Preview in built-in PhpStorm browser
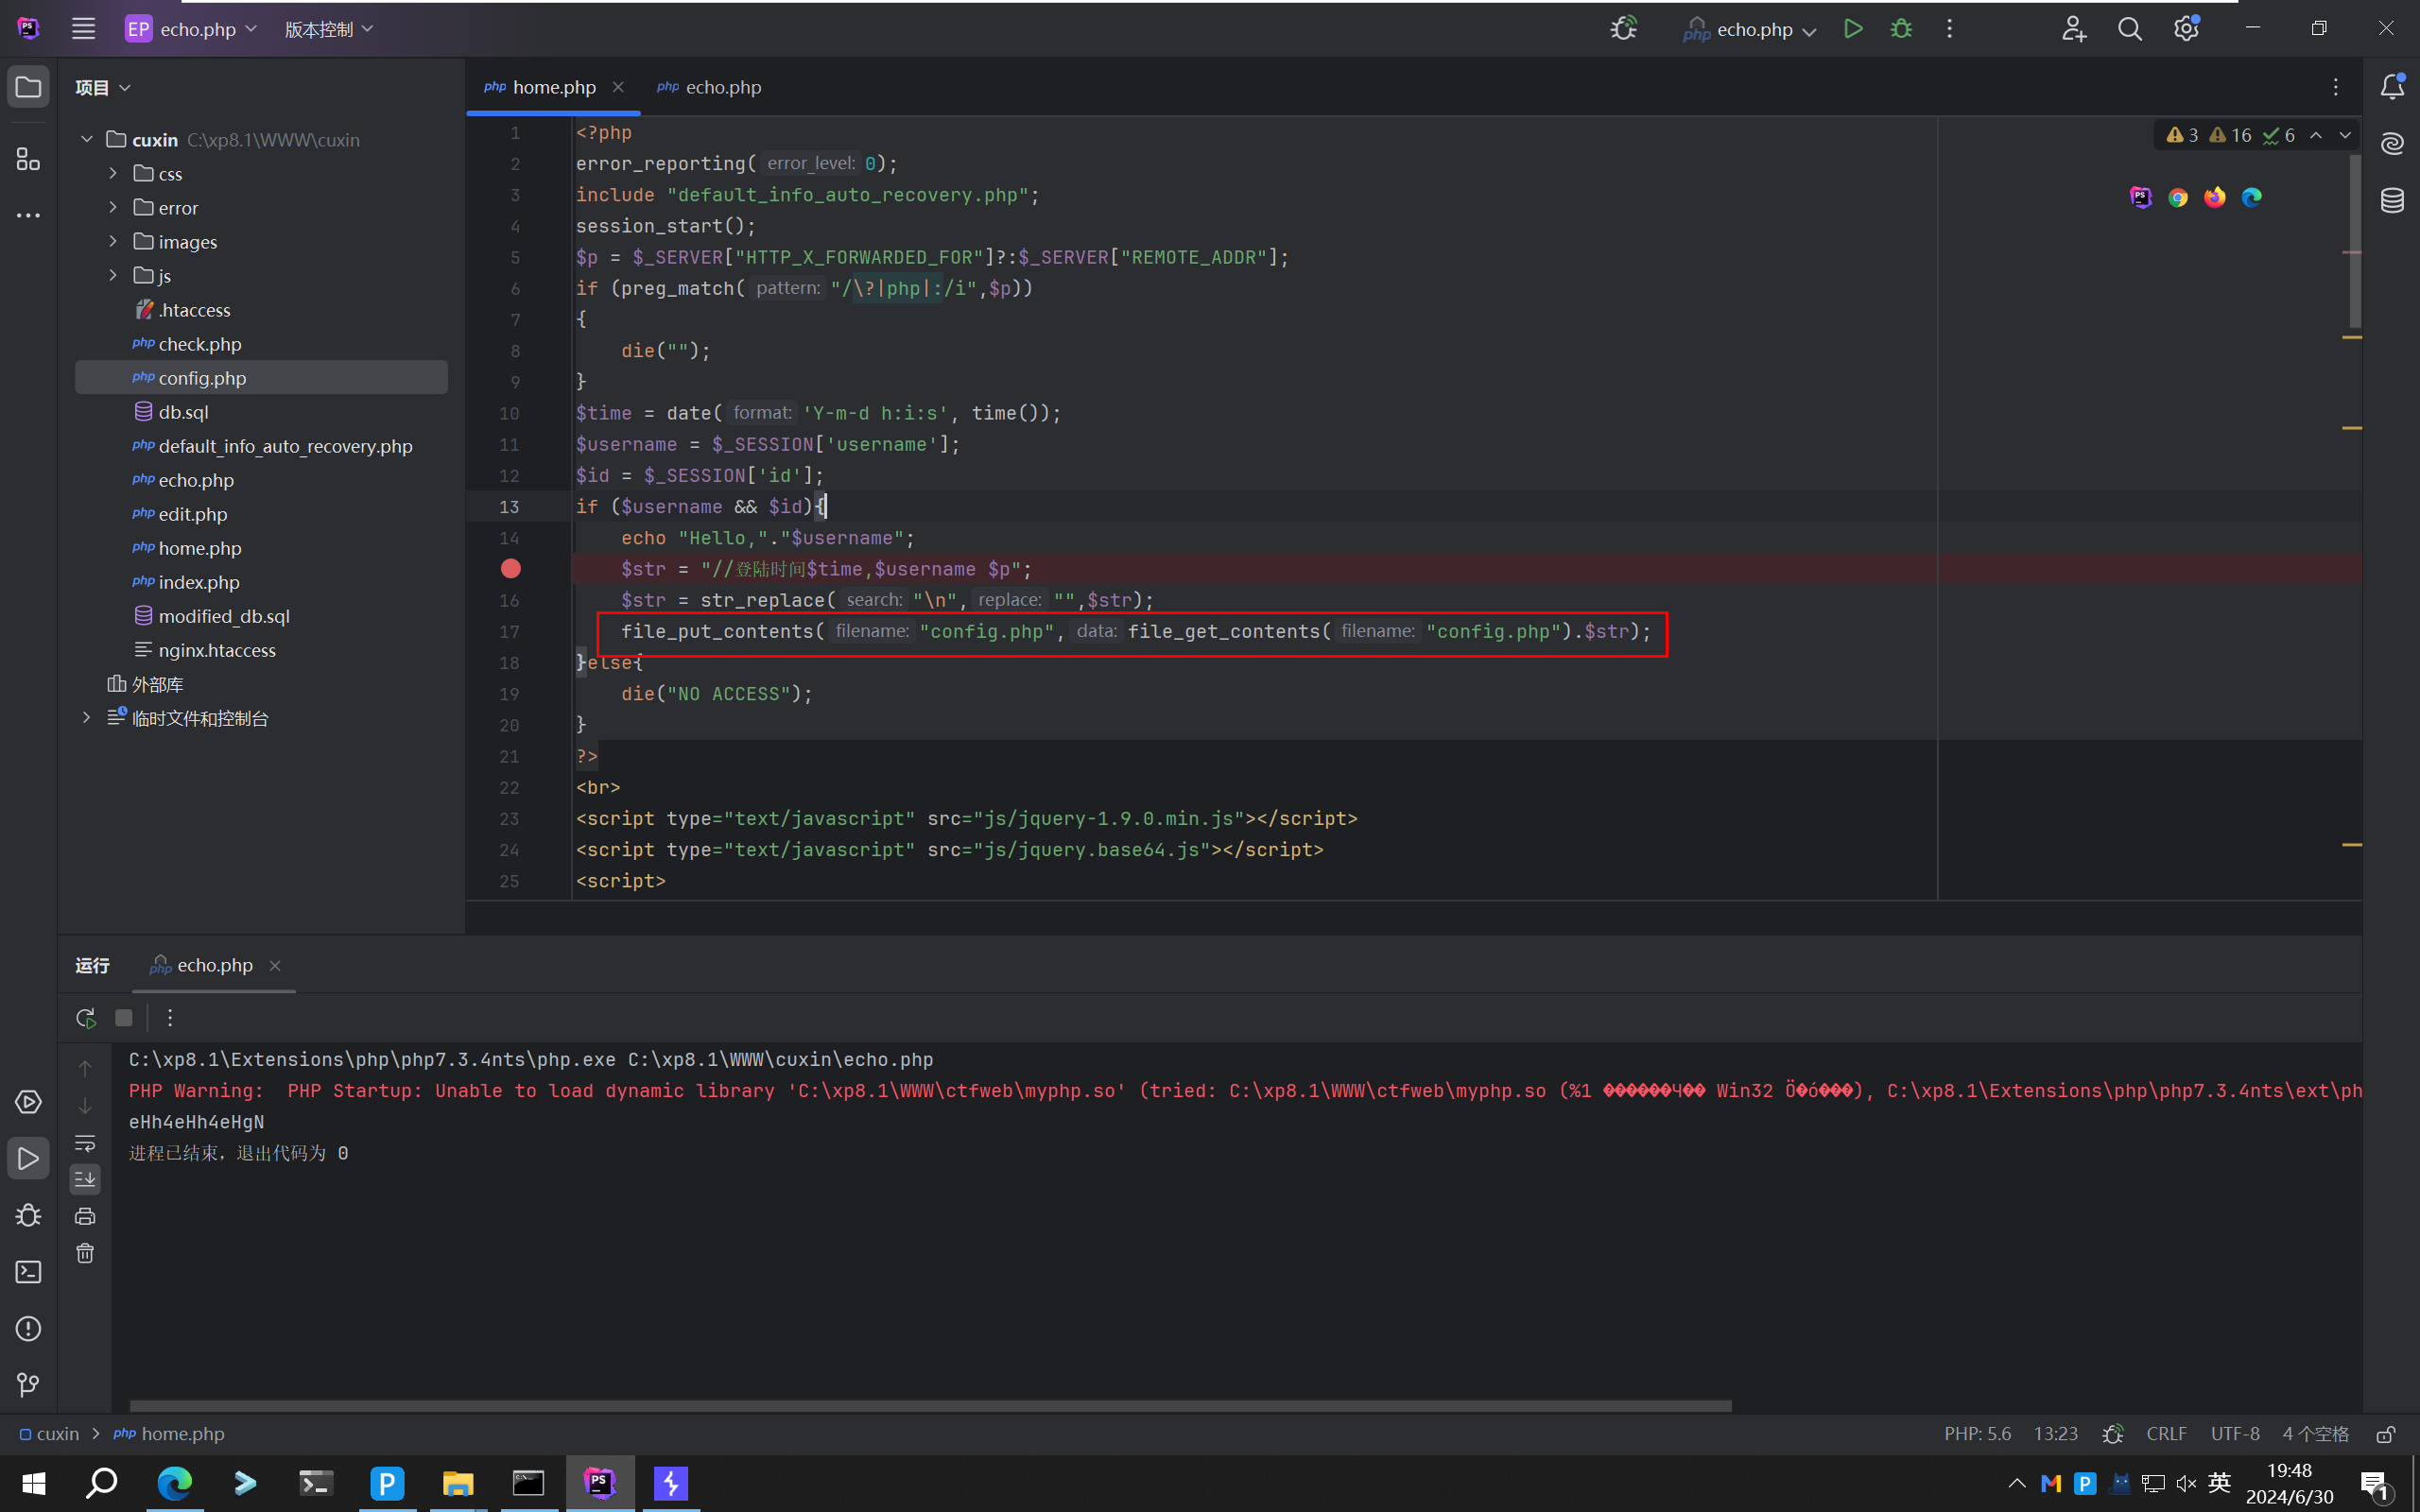Image resolution: width=2420 pixels, height=1512 pixels. pyautogui.click(x=2141, y=198)
